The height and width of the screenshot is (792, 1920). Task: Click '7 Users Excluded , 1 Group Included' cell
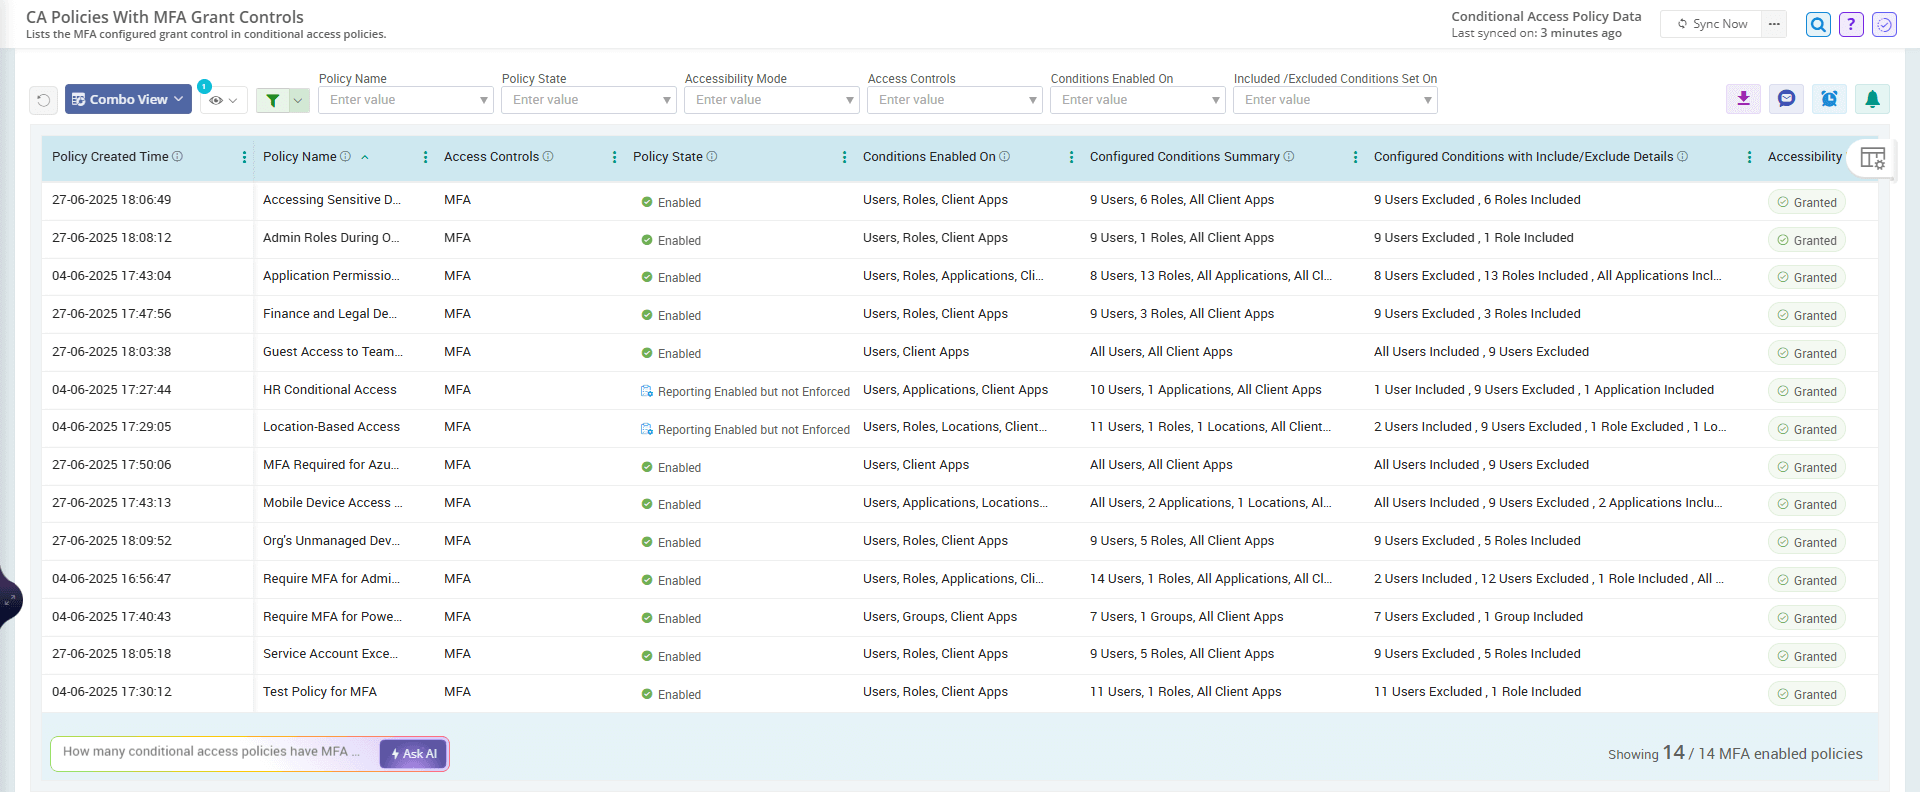coord(1478,617)
